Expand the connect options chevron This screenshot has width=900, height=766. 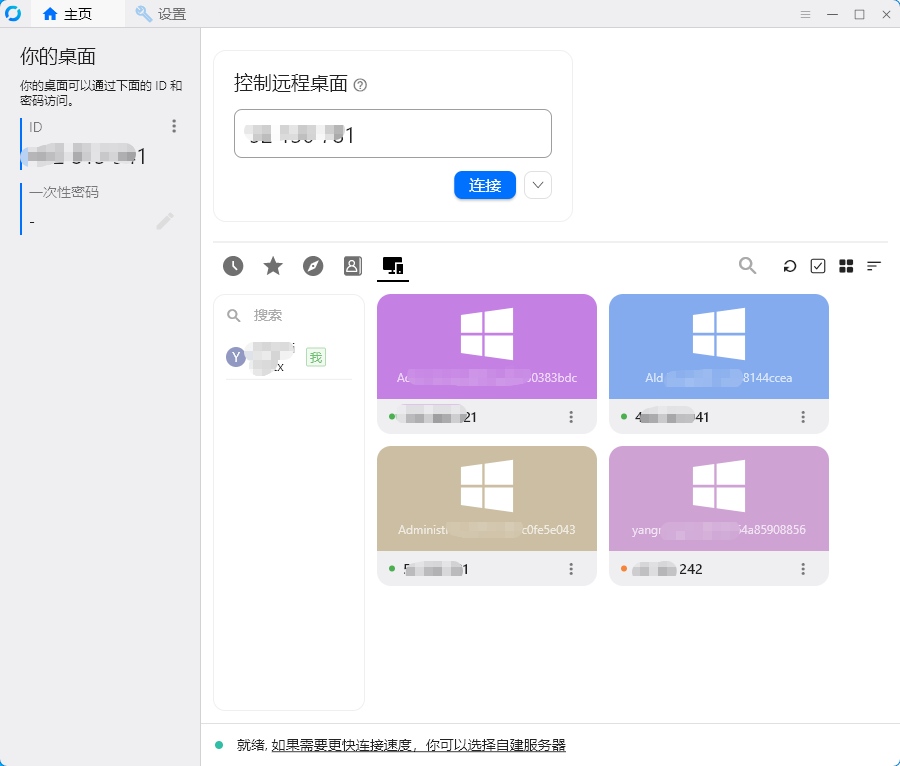click(537, 185)
